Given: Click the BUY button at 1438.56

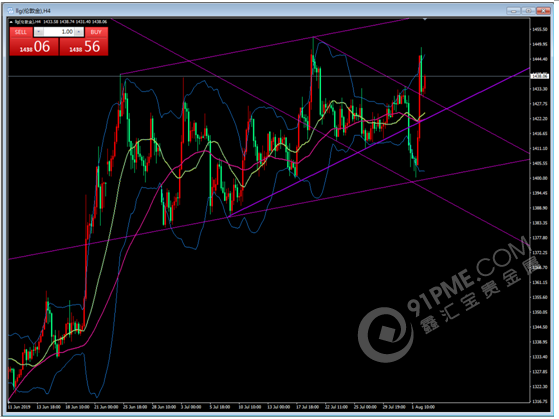Looking at the screenshot, I should point(84,47).
